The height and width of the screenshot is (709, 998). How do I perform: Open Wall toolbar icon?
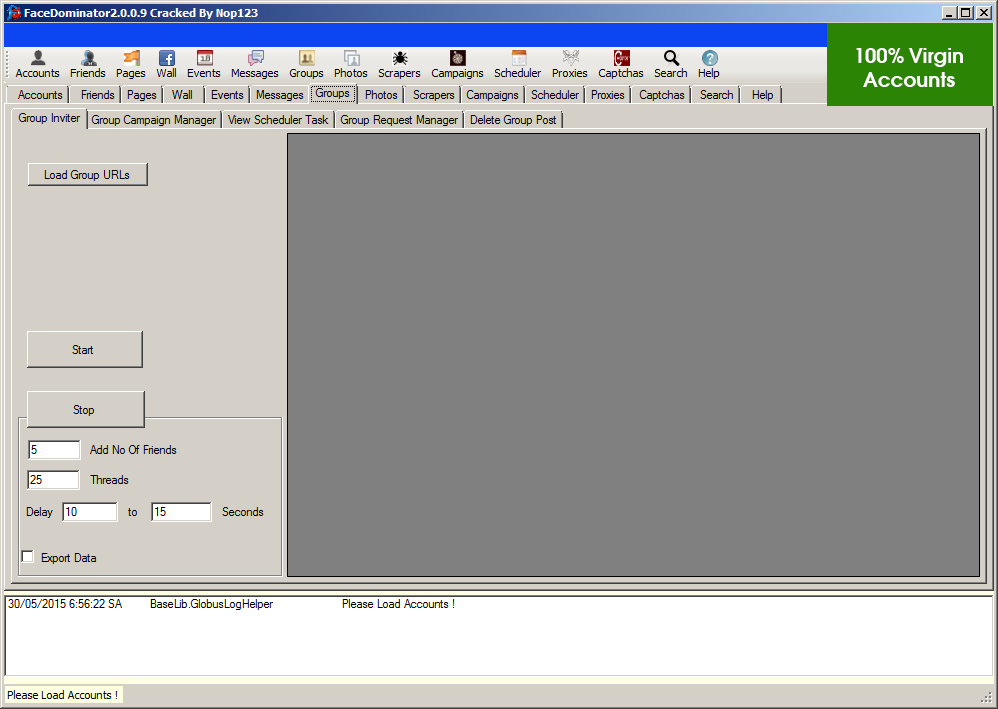167,65
